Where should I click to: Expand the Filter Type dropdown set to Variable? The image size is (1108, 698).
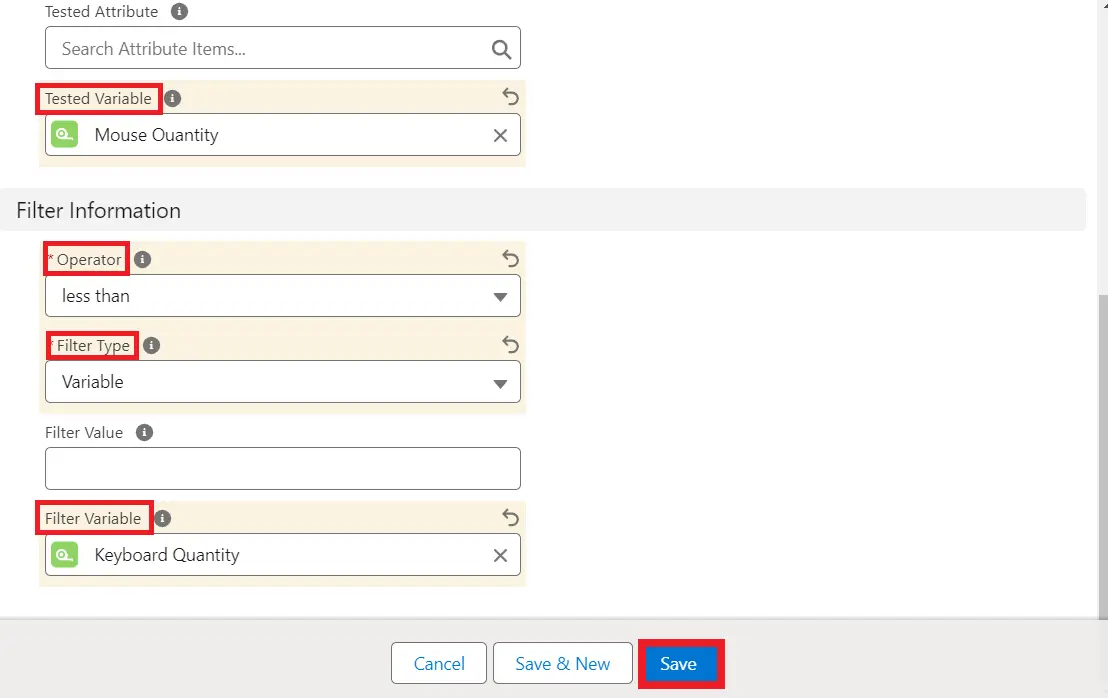click(x=283, y=382)
